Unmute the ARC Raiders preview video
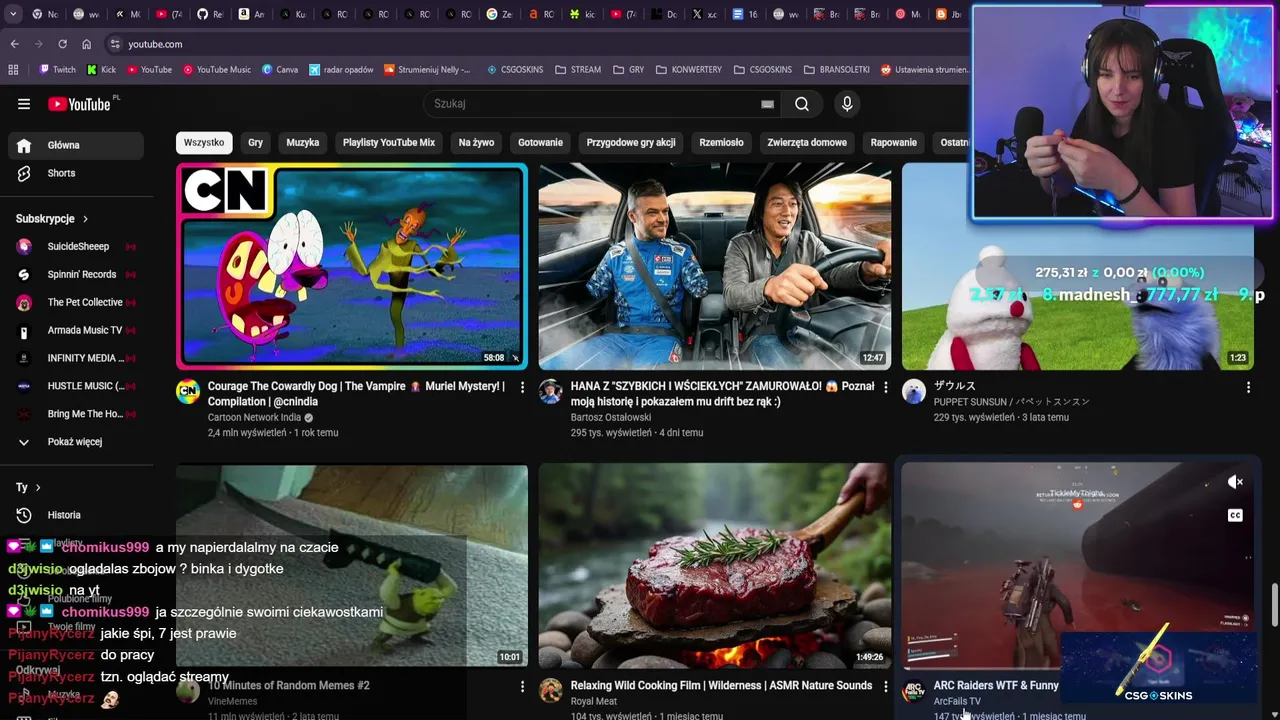This screenshot has width=1280, height=720. 1235,482
